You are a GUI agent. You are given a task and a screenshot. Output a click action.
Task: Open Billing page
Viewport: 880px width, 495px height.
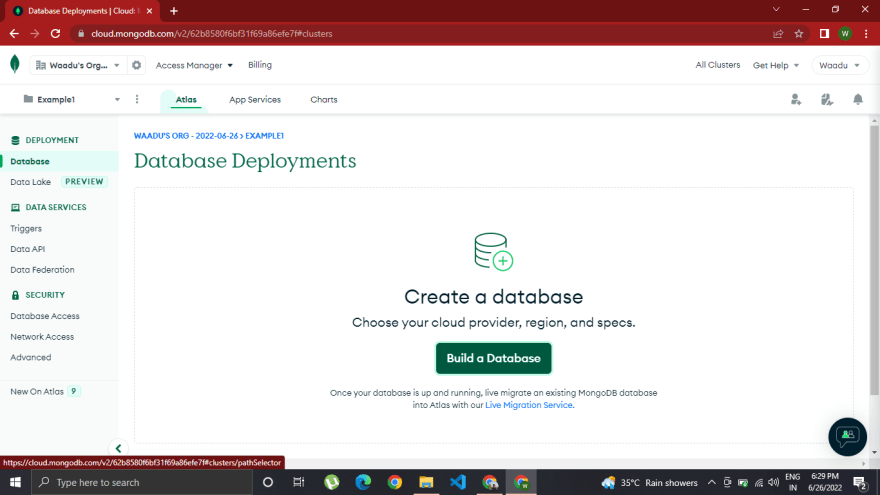(260, 65)
